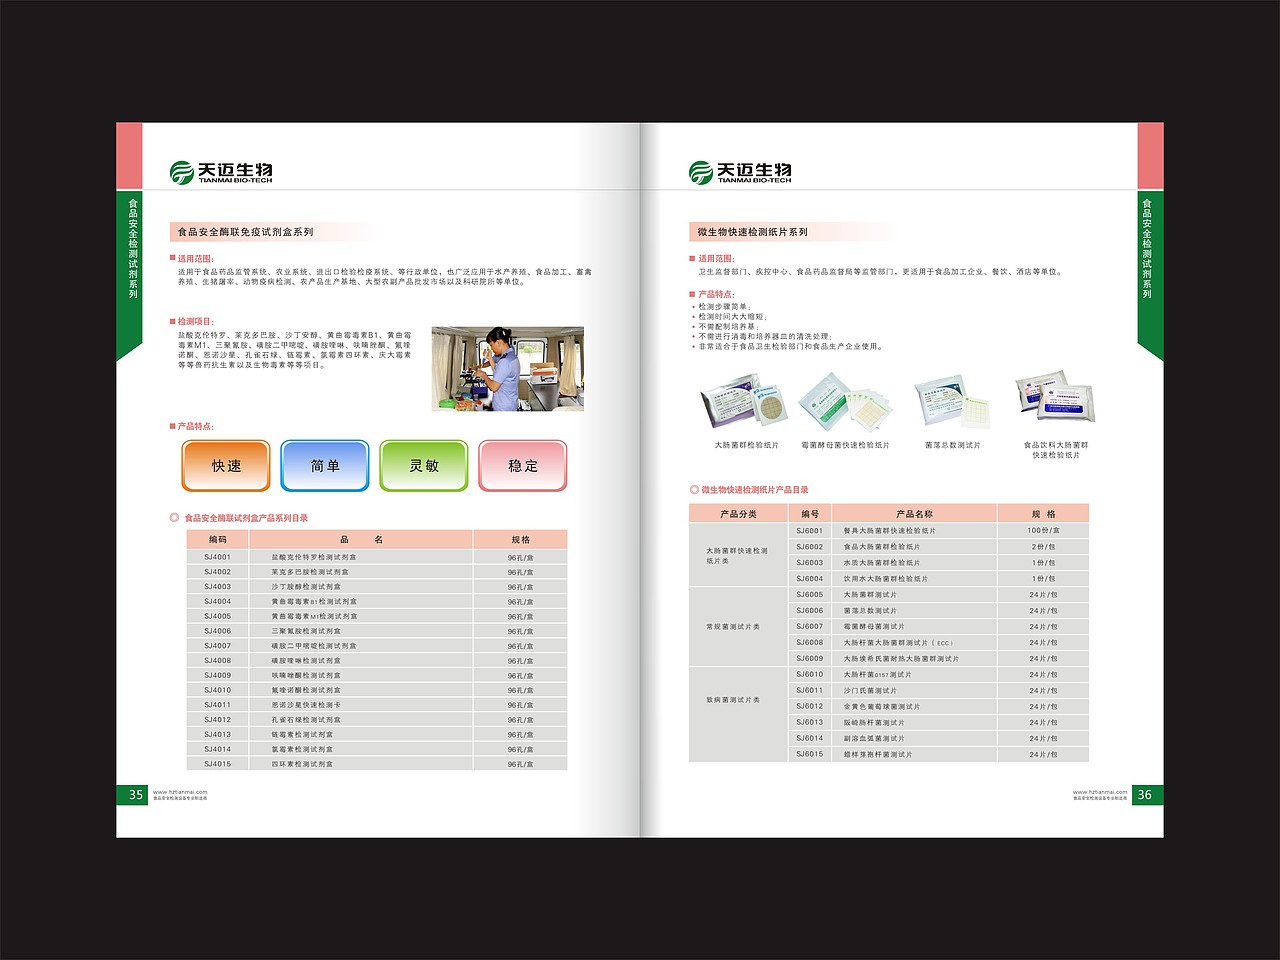Click the circle icon before 食品安全酶联试剂盒产品系列目录

click(x=172, y=518)
